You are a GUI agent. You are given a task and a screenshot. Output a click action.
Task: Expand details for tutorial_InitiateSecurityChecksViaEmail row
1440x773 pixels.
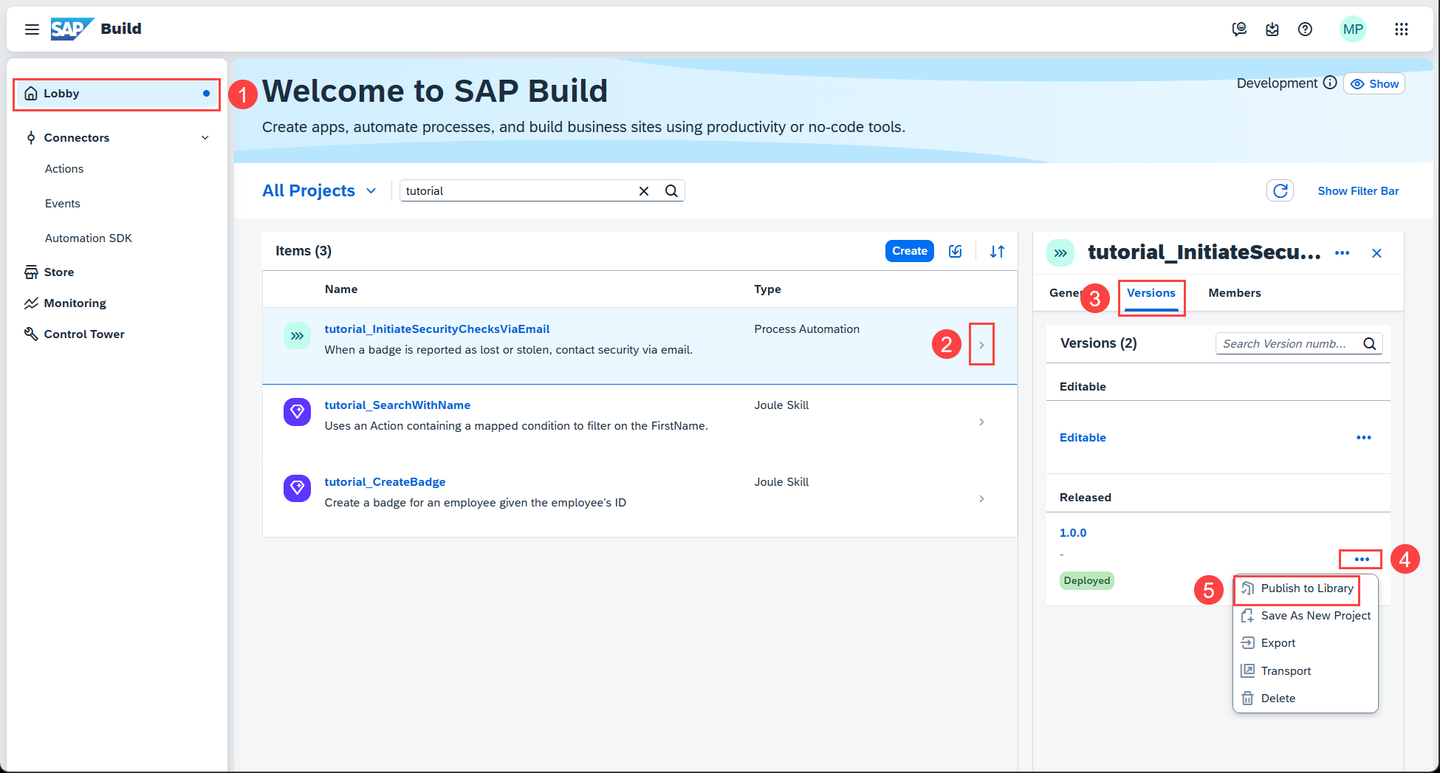[x=982, y=345]
